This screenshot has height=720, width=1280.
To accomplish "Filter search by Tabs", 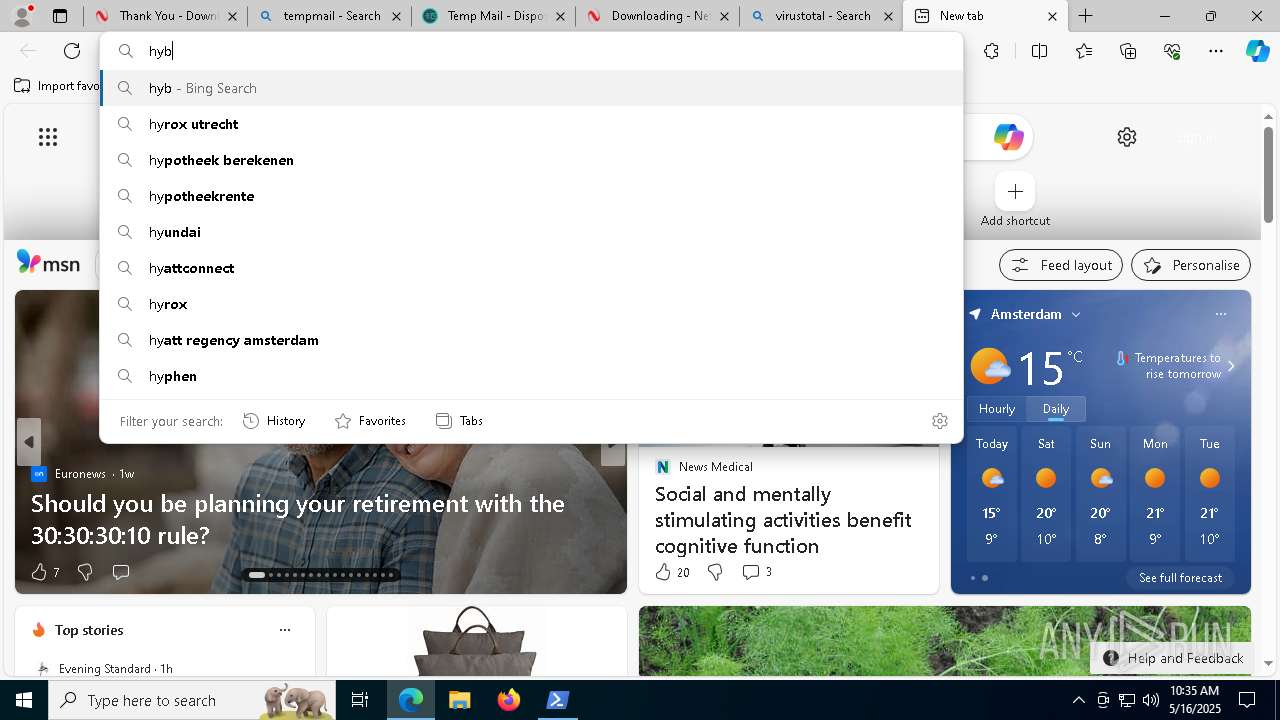I will coord(460,421).
